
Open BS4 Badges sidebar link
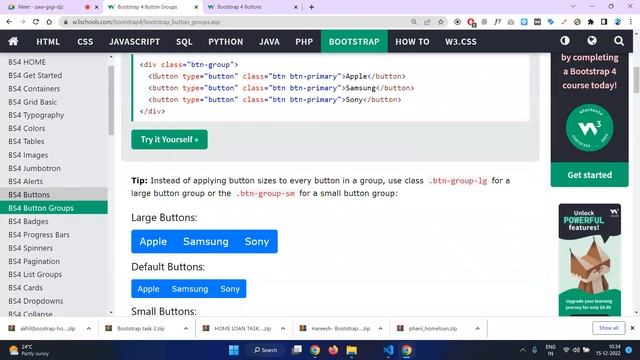(53, 221)
